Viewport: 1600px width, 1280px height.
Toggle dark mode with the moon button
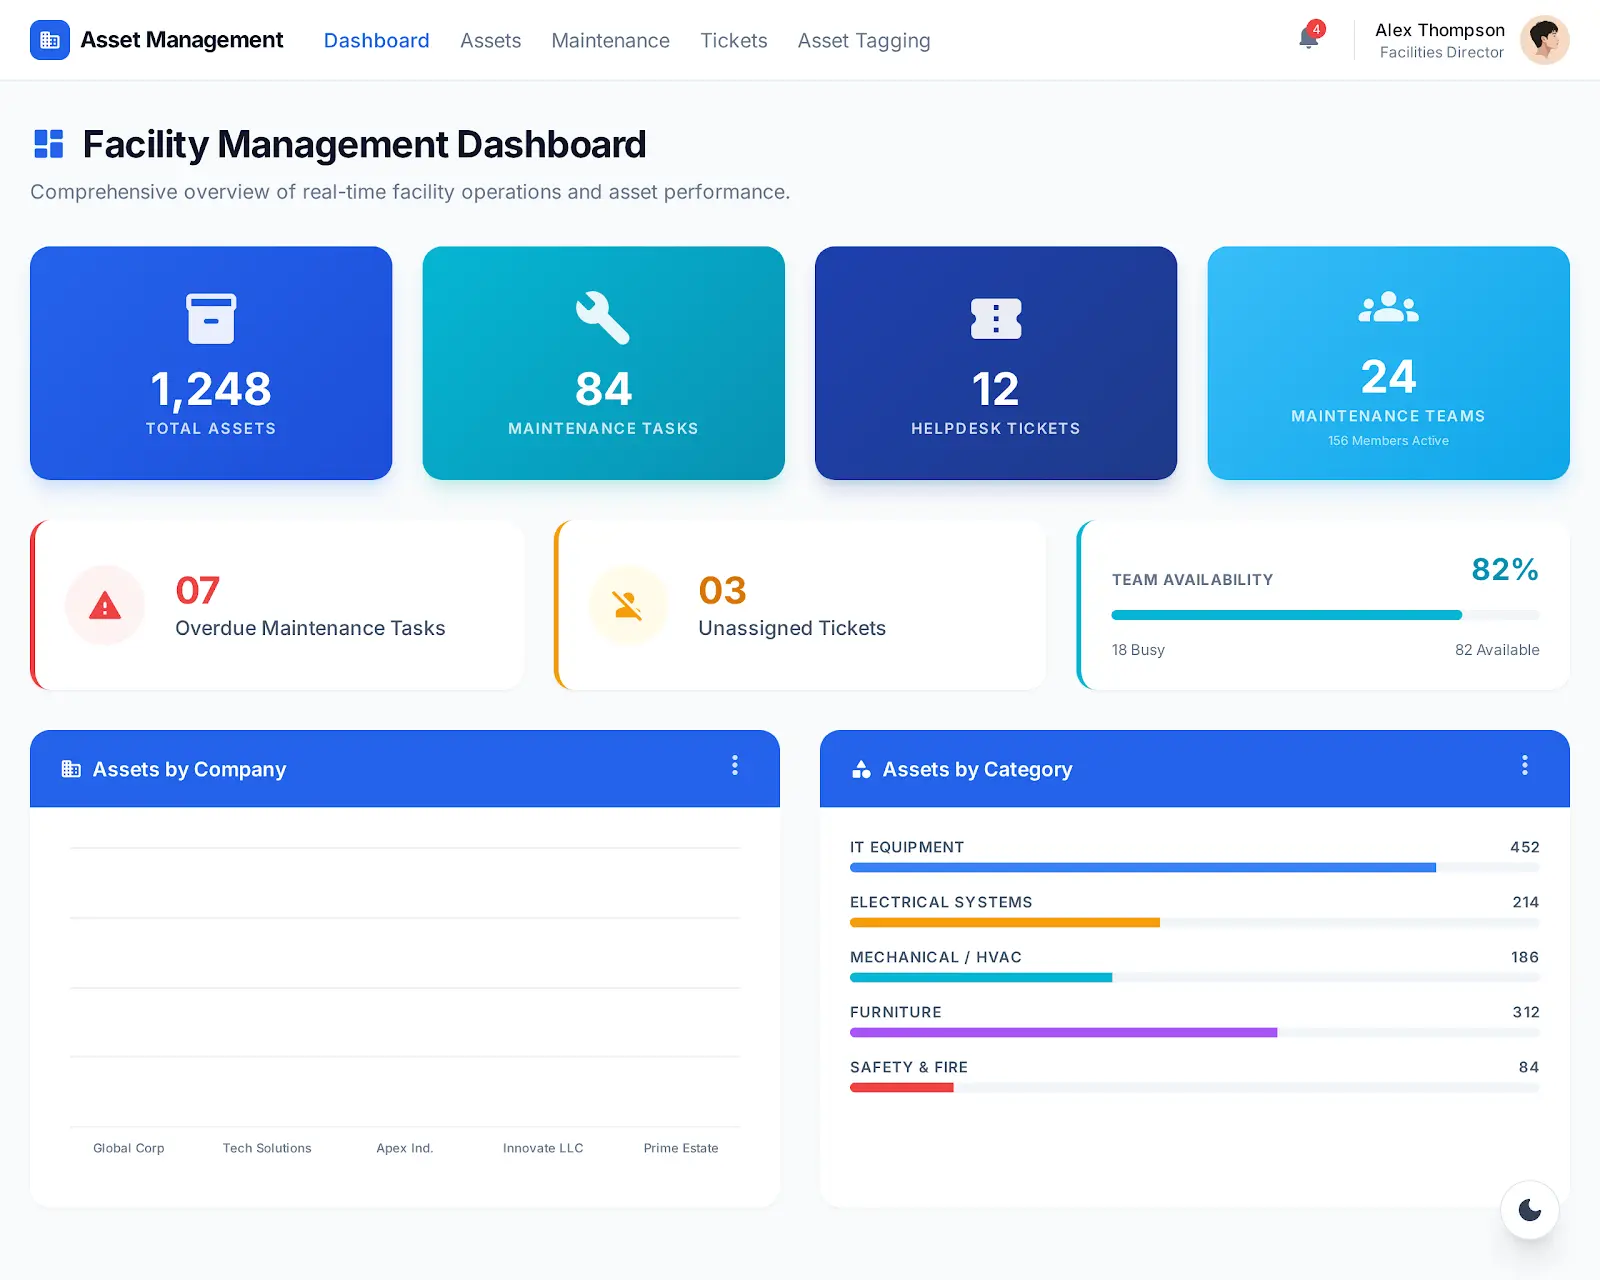[x=1529, y=1210]
